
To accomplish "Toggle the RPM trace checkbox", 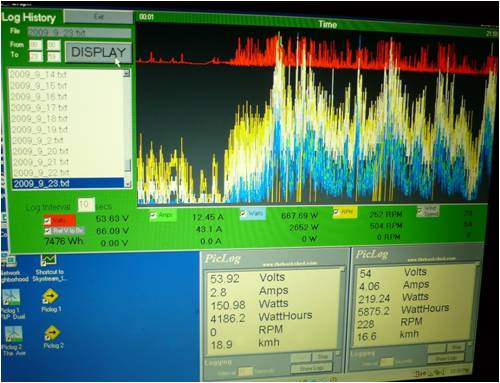I will (336, 212).
